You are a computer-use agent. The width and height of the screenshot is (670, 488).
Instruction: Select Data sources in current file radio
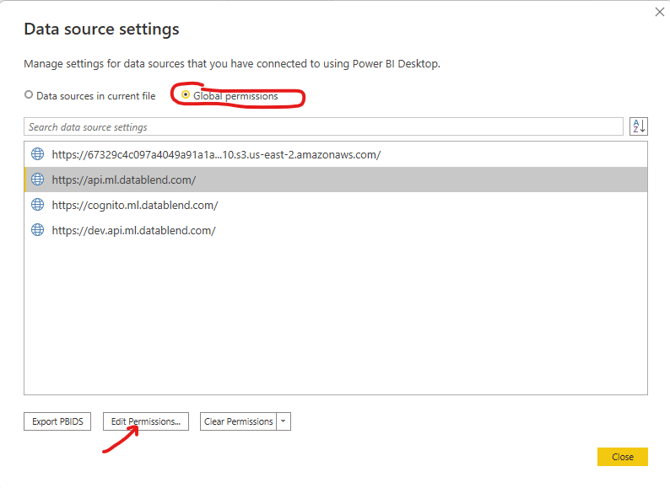click(x=29, y=95)
